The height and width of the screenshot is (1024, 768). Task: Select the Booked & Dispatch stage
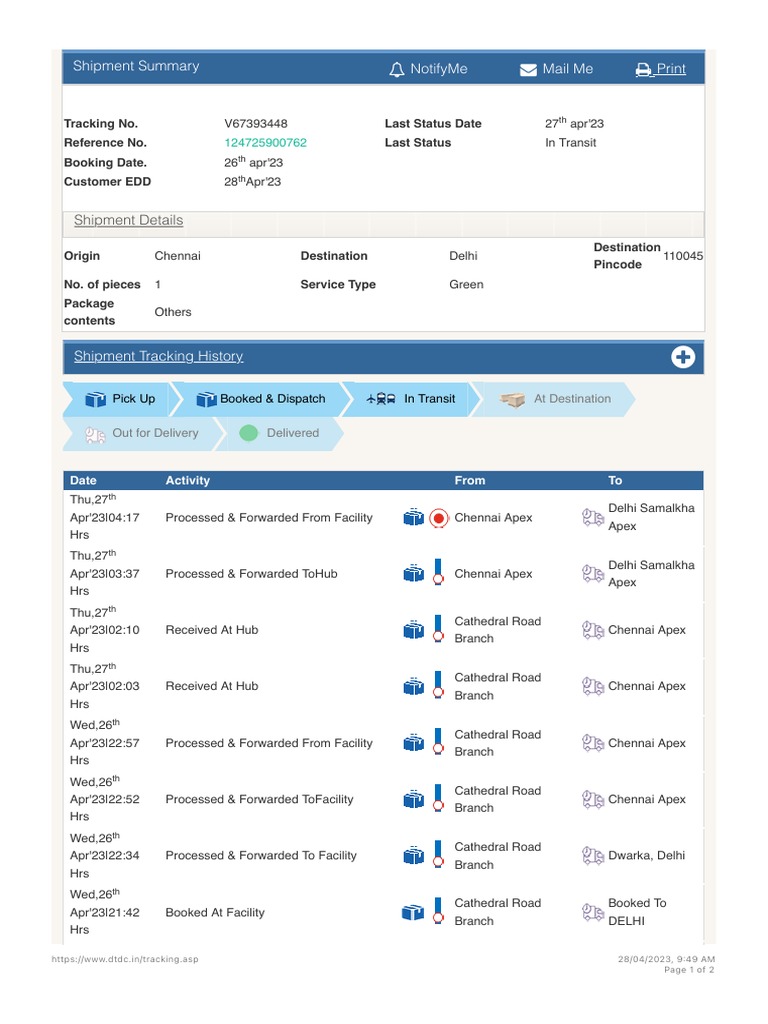pyautogui.click(x=262, y=399)
